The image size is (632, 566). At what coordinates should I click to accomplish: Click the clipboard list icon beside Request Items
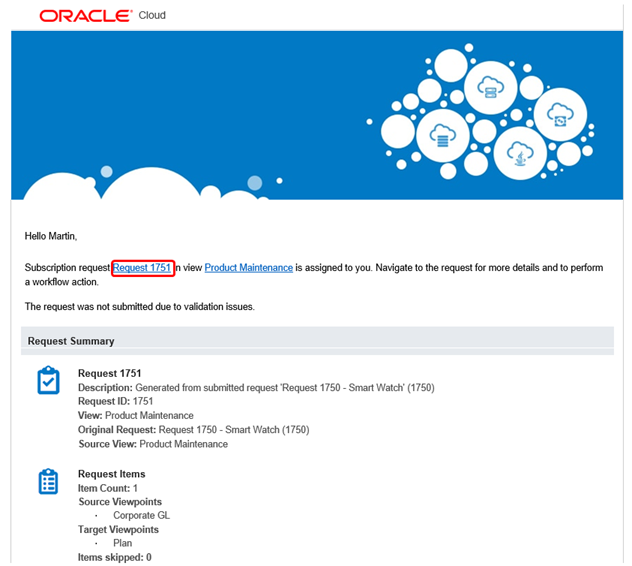click(48, 481)
